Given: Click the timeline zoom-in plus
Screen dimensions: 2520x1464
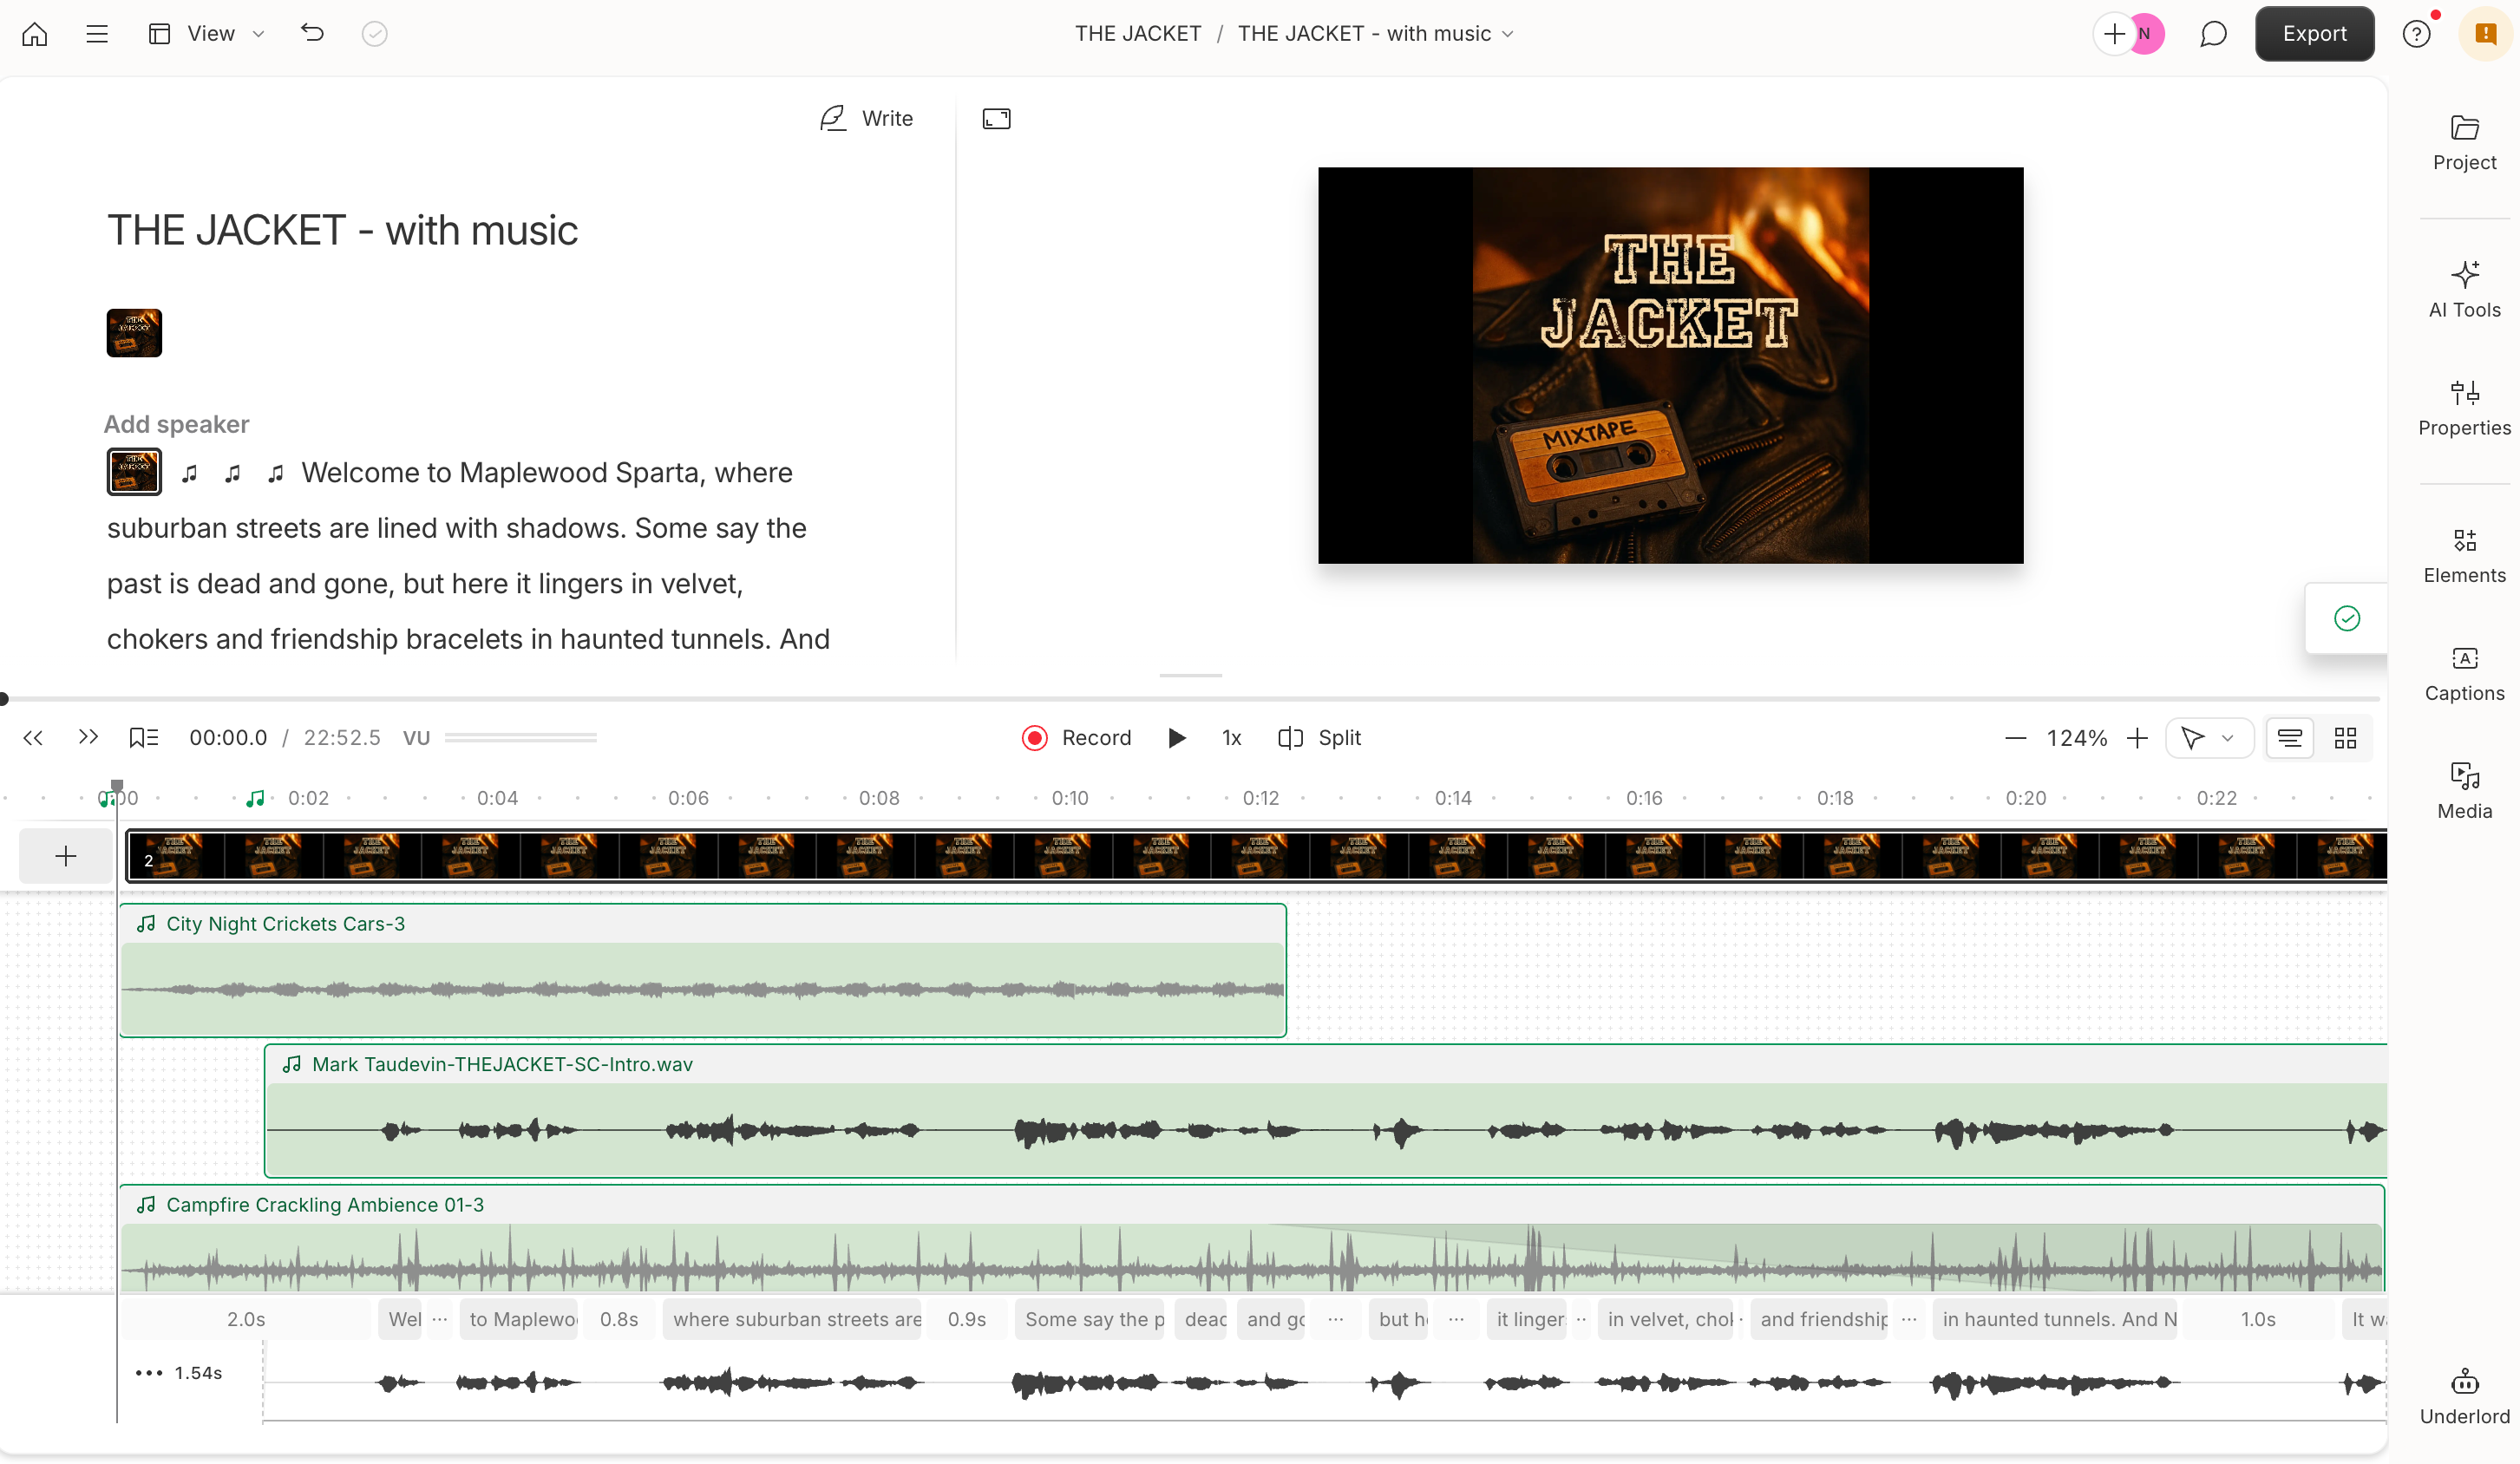Looking at the screenshot, I should (x=2138, y=738).
